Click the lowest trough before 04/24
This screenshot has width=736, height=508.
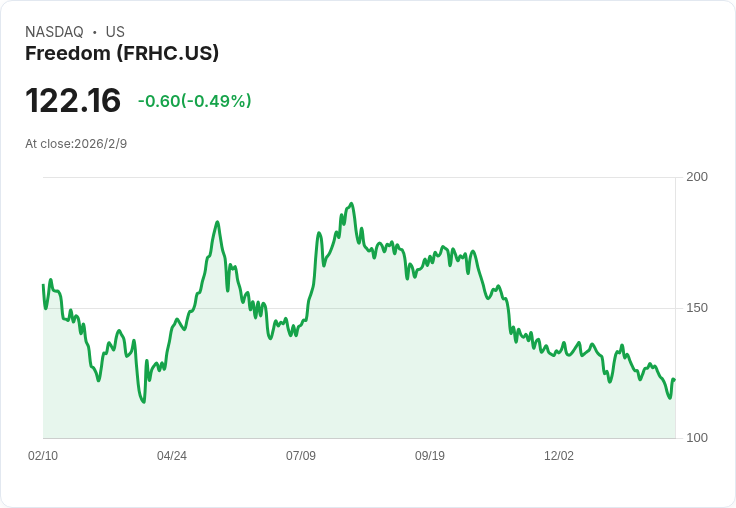click(x=144, y=402)
